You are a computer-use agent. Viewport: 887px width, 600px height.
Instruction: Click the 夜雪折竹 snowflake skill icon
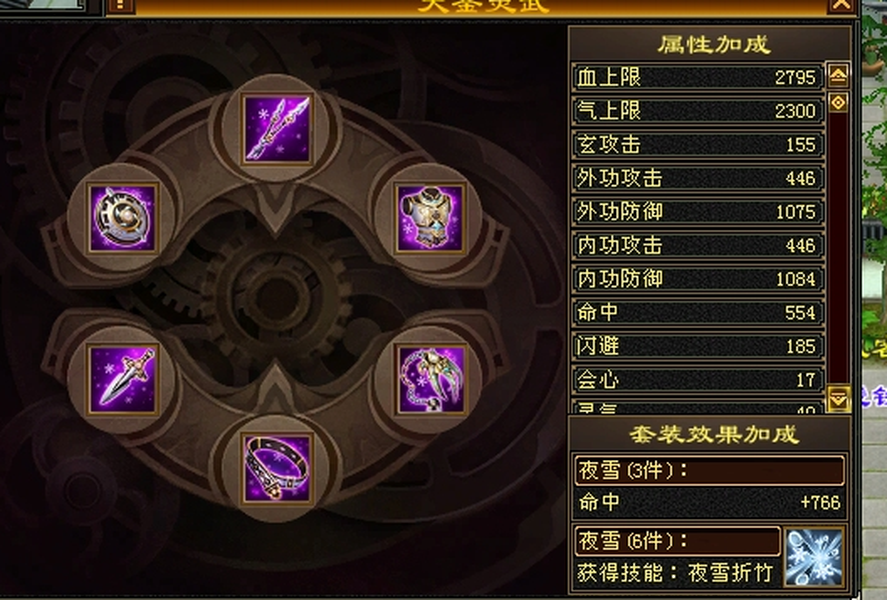814,558
